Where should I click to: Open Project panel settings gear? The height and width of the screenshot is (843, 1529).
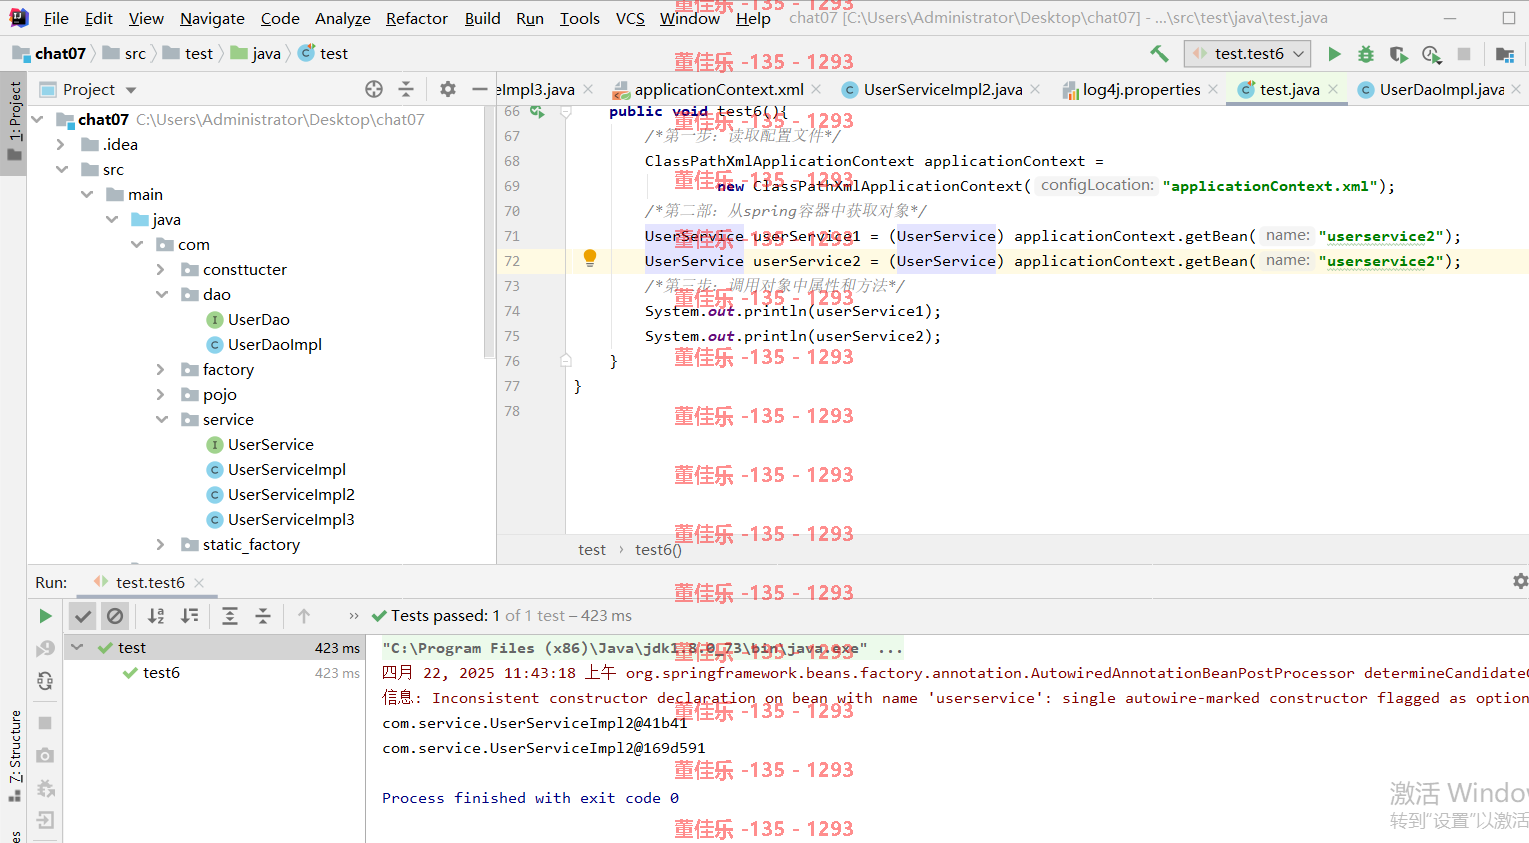(448, 89)
